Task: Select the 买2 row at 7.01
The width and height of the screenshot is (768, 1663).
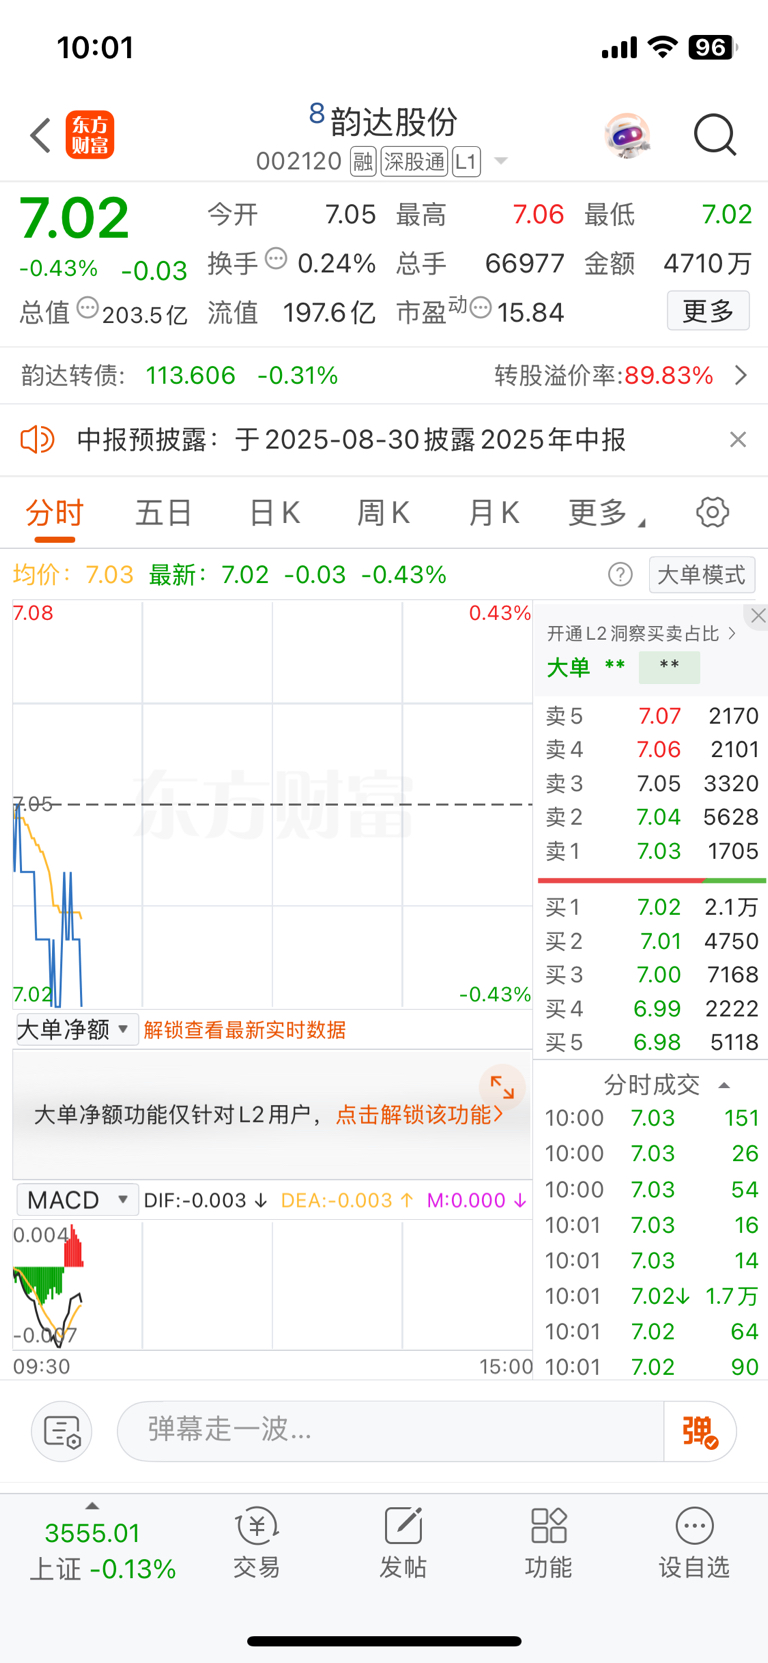Action: coord(651,941)
